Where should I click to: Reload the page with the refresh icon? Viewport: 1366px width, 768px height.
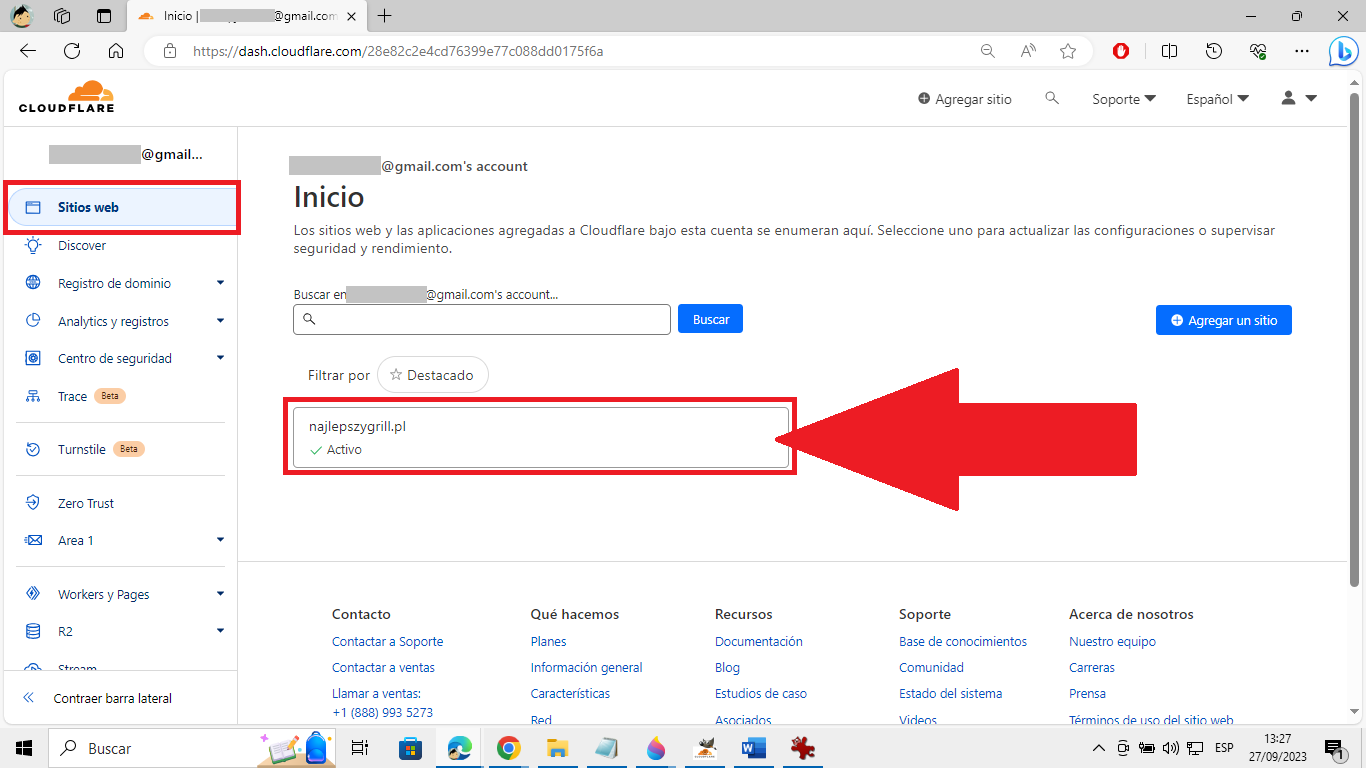tap(72, 51)
